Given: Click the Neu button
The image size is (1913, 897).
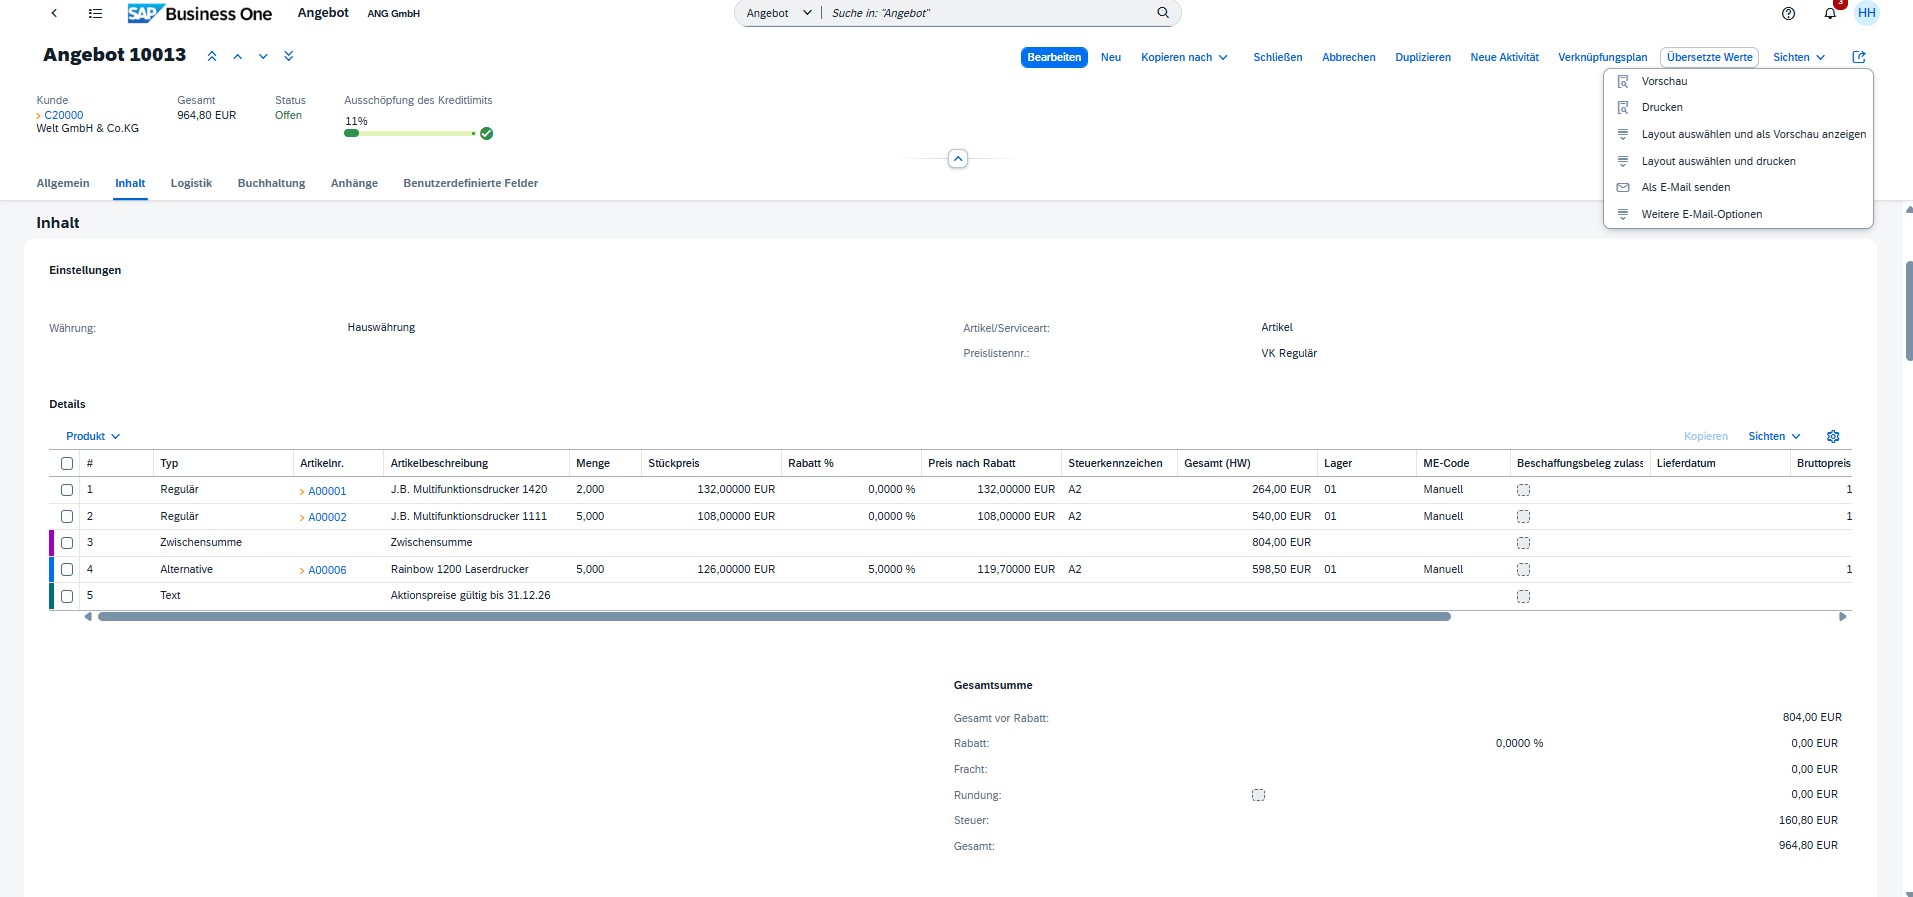Looking at the screenshot, I should pos(1111,57).
